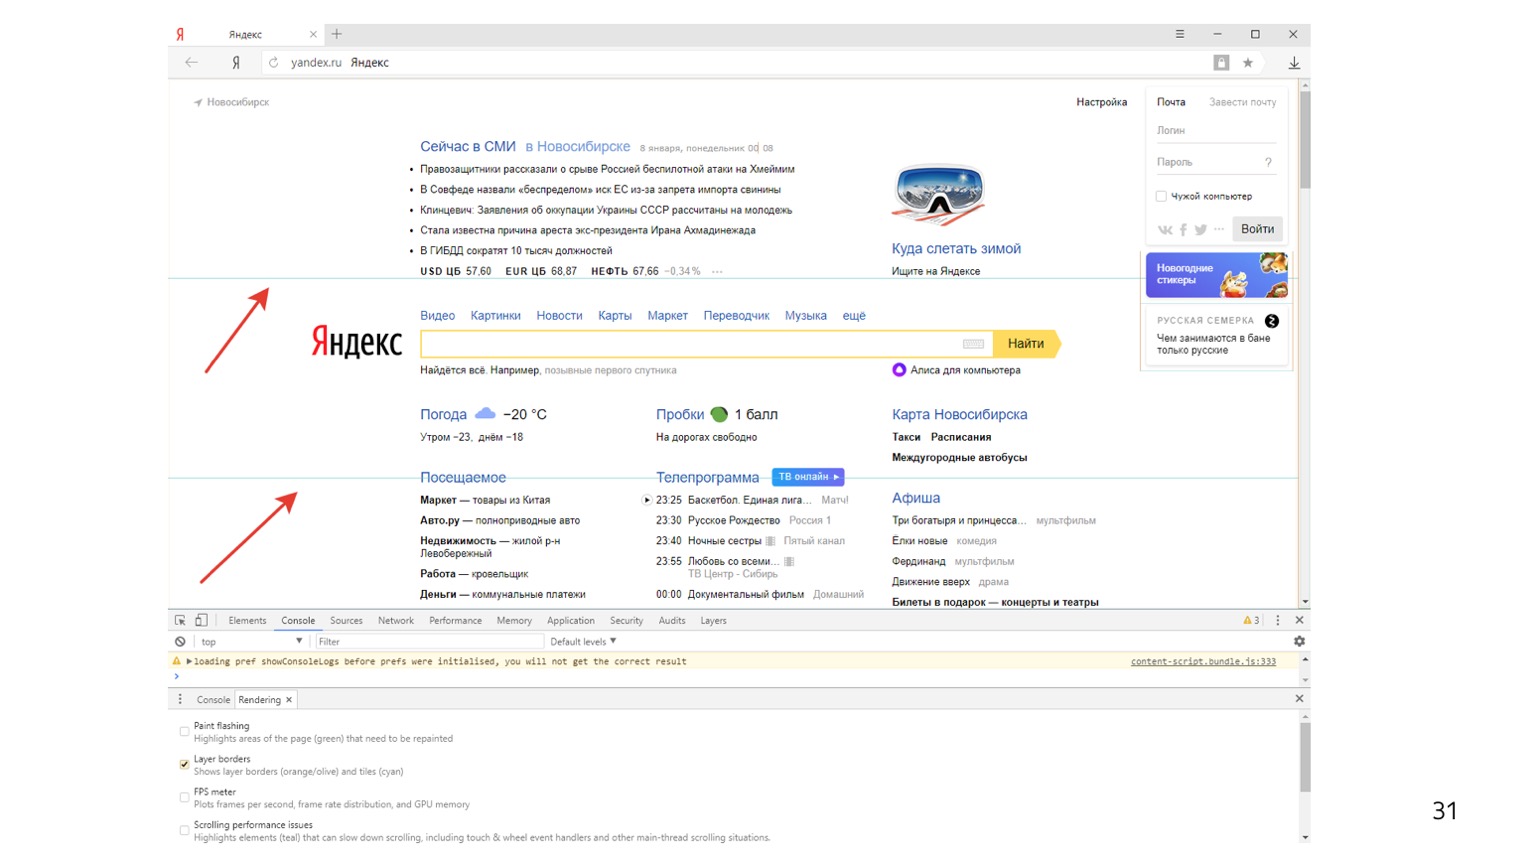Open the browser hamburger menu

(1180, 34)
